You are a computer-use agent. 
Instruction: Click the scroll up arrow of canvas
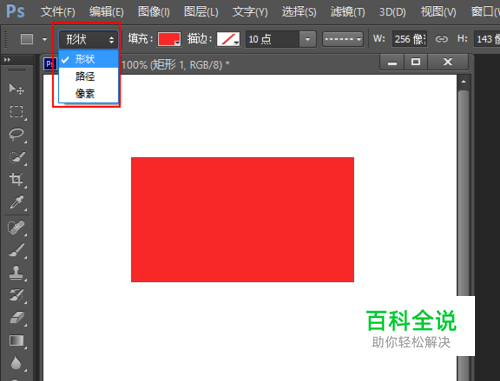[x=464, y=82]
